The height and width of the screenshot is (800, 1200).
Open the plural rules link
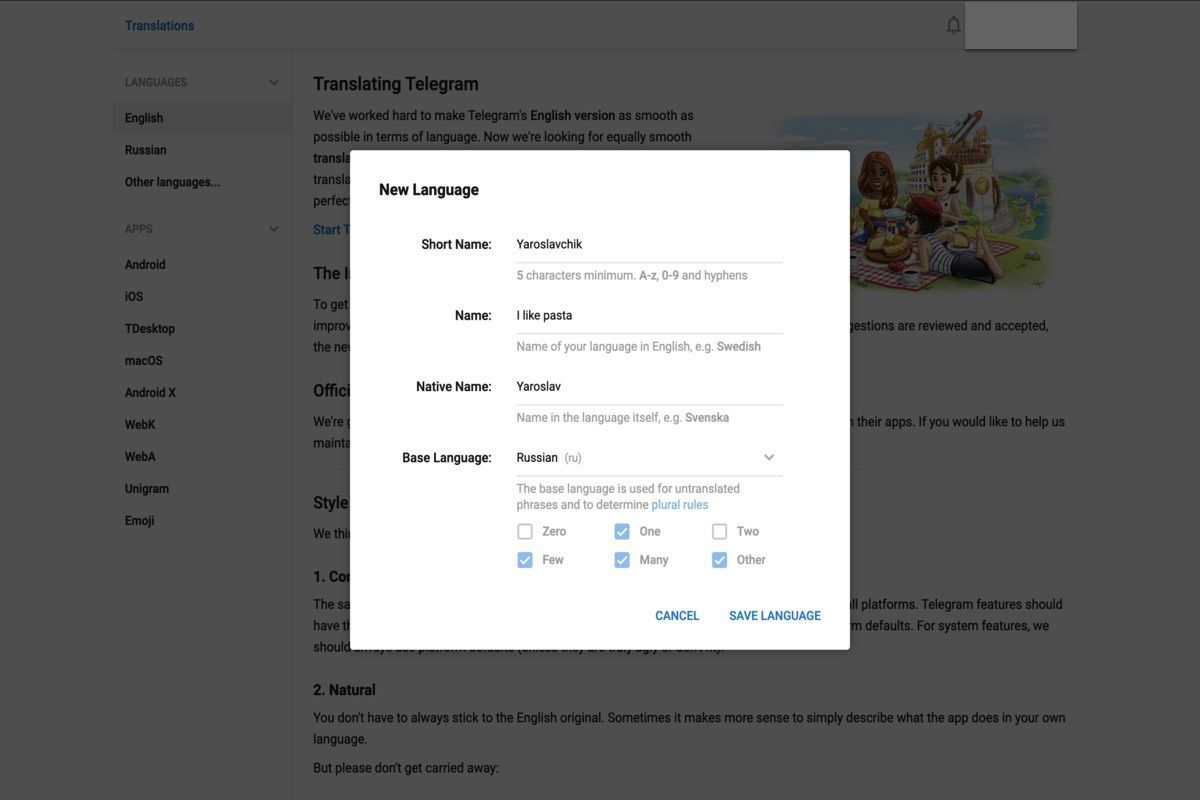coord(679,505)
